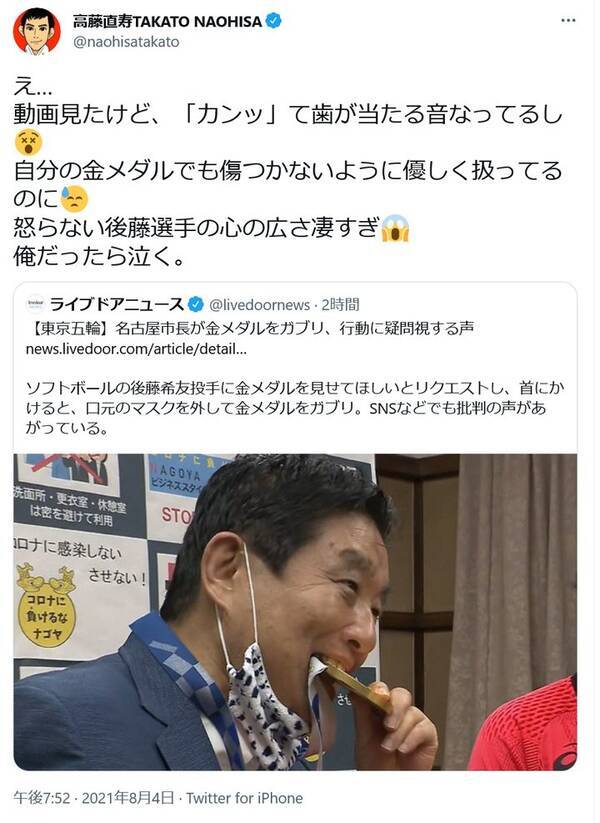Open the author's profile avatar
600x823 pixels.
click(x=37, y=31)
